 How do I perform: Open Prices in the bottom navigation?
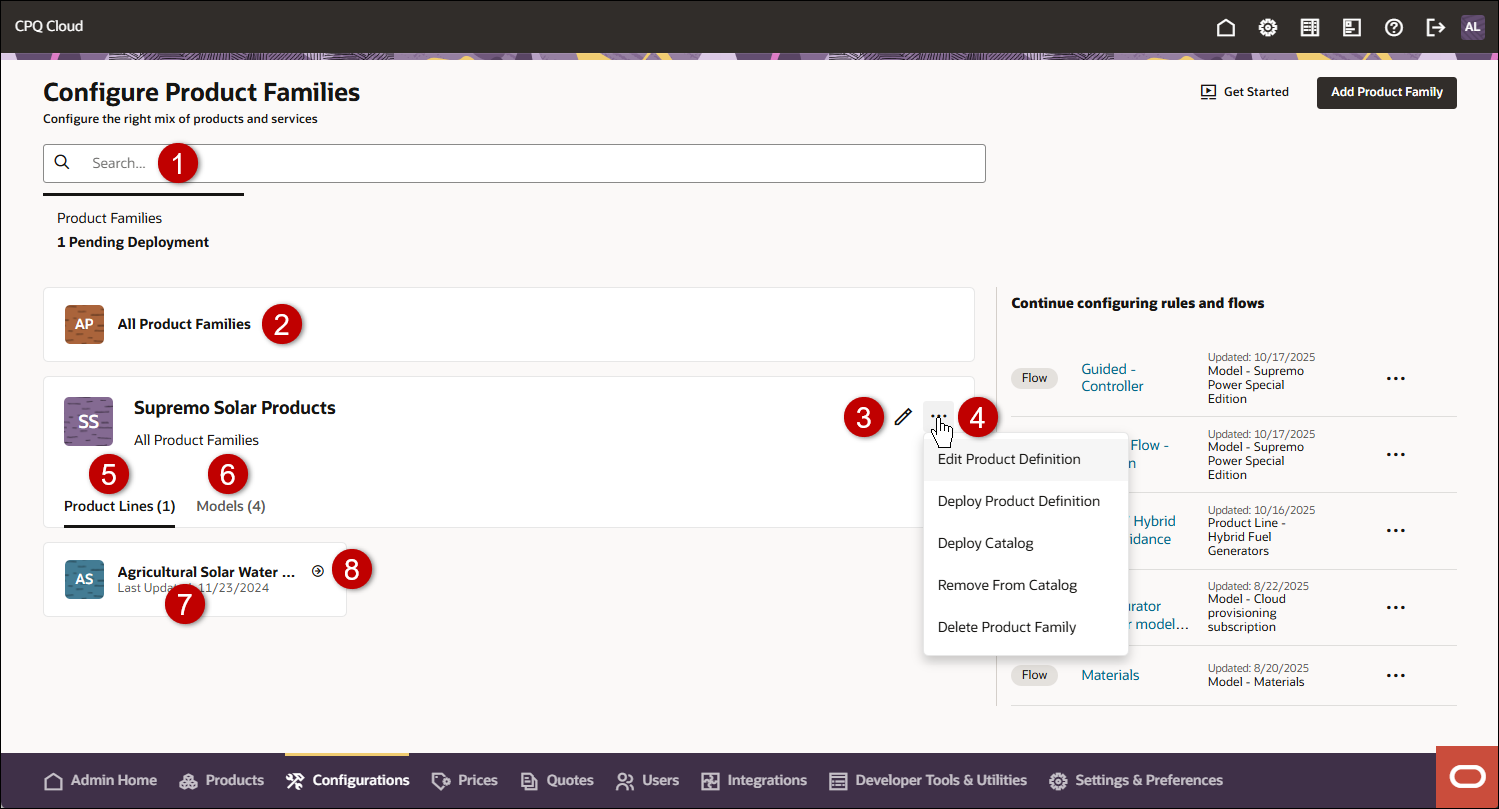coord(465,780)
